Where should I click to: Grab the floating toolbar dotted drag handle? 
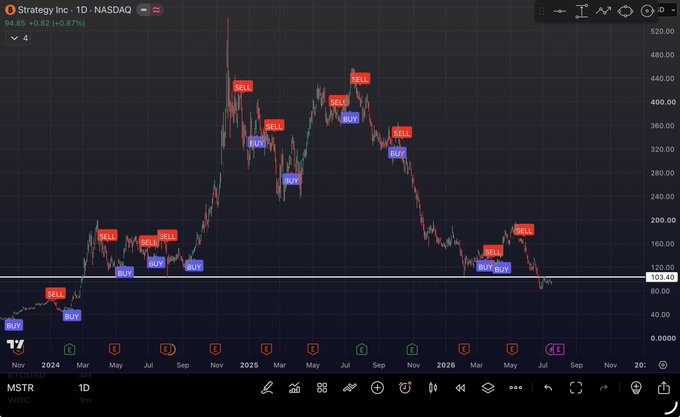(x=542, y=11)
